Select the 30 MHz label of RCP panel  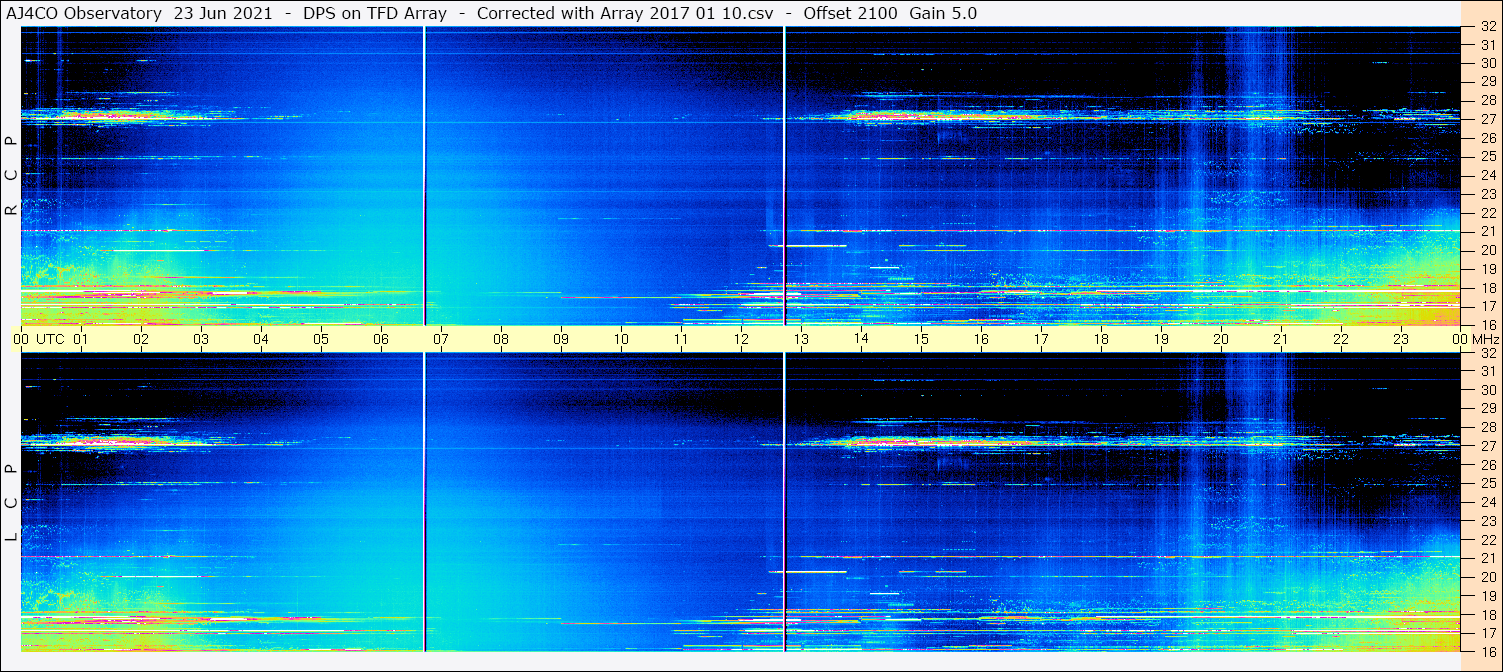click(1487, 63)
